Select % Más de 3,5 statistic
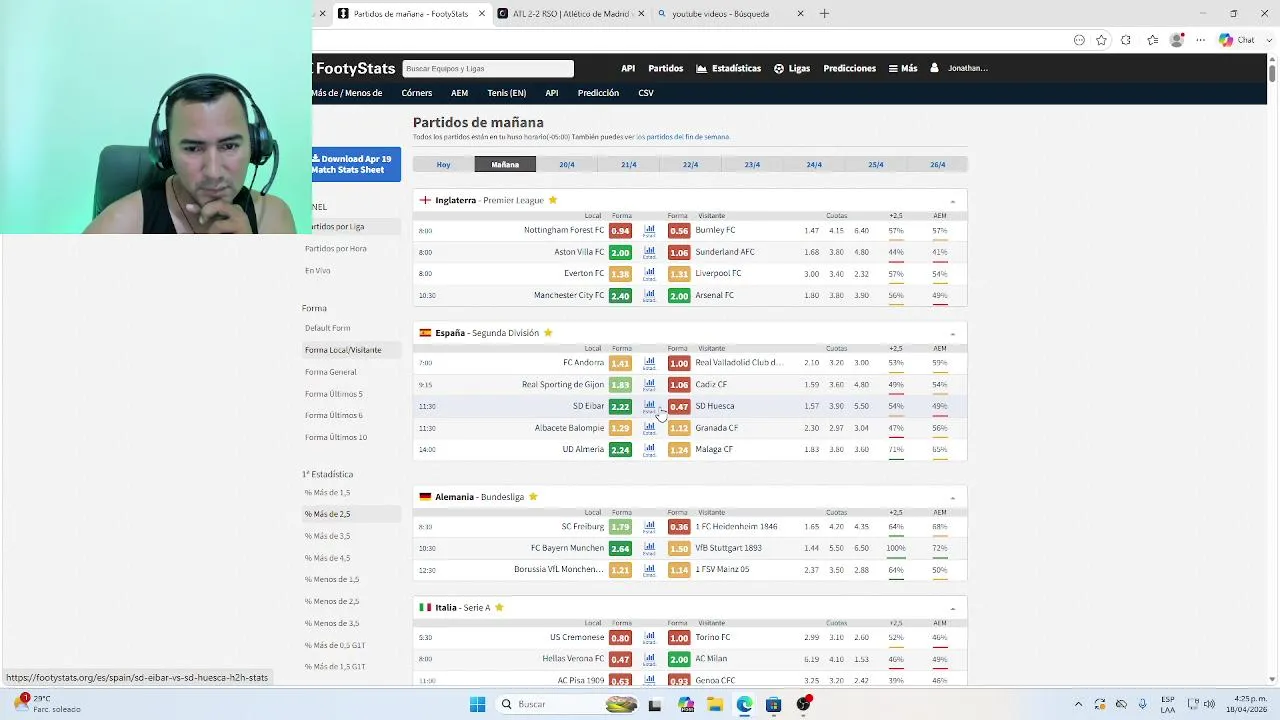 click(x=328, y=536)
